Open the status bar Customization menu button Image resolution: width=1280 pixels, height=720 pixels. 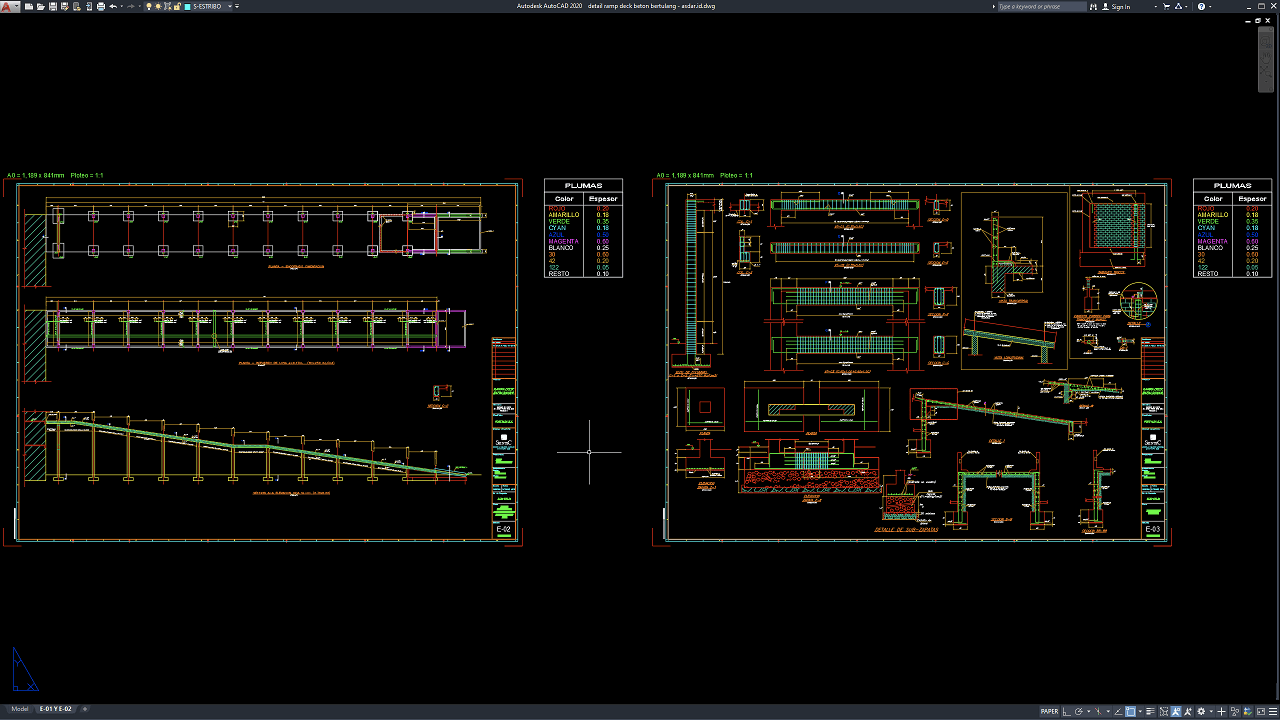tap(1271, 712)
